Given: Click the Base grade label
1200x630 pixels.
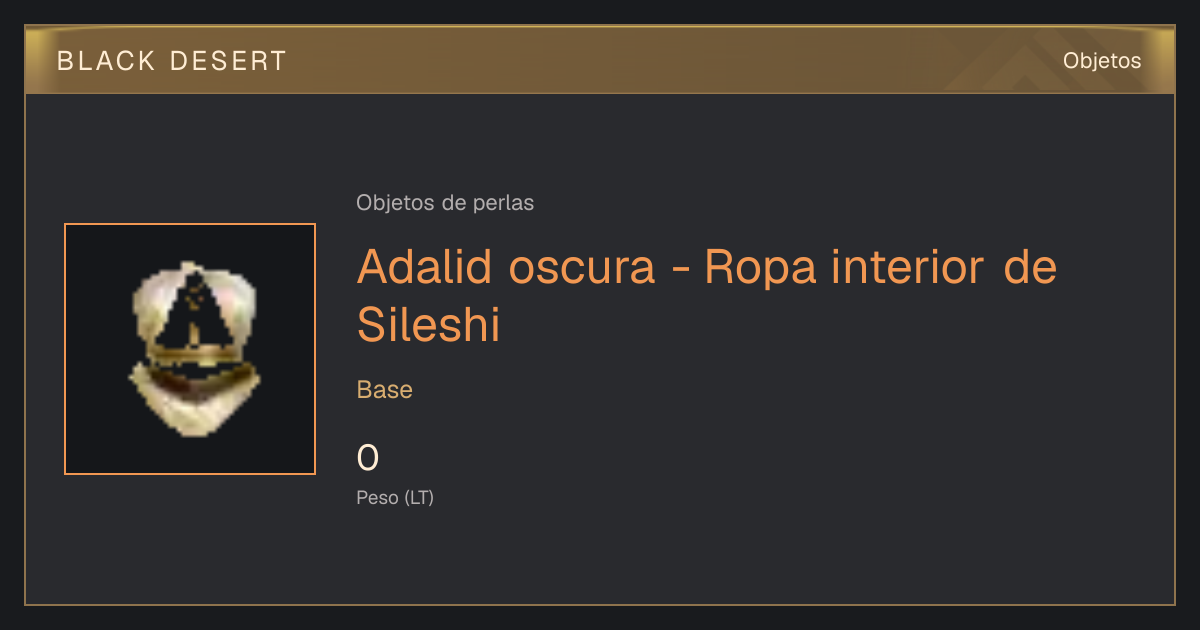Looking at the screenshot, I should 385,390.
